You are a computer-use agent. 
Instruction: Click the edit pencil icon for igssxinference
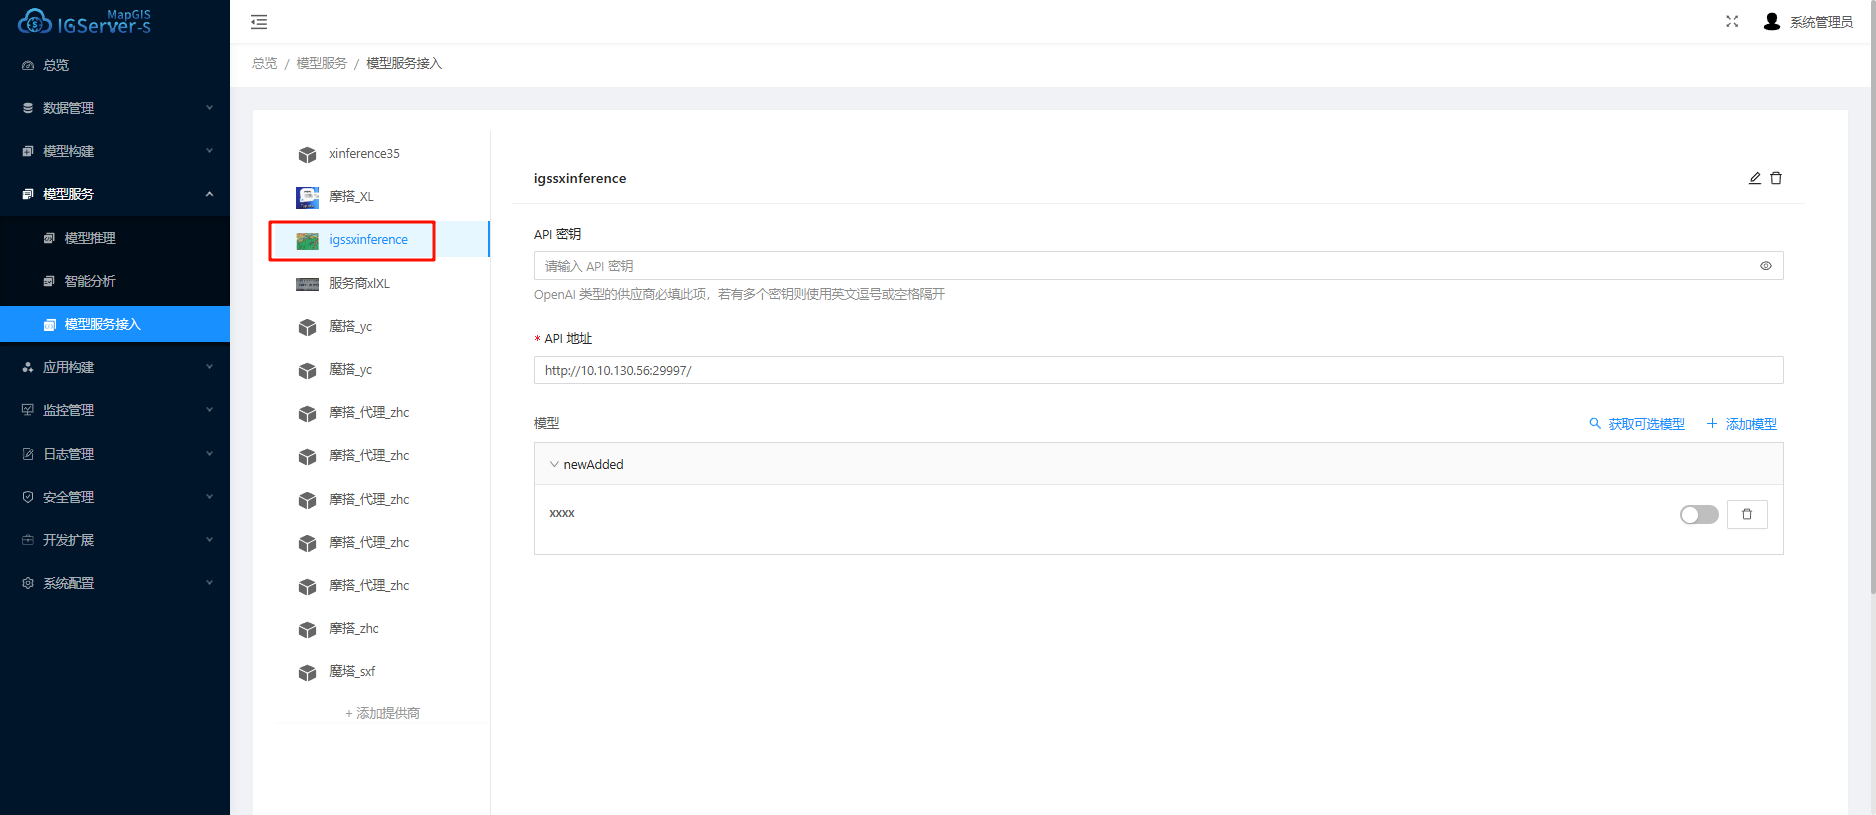coord(1754,178)
